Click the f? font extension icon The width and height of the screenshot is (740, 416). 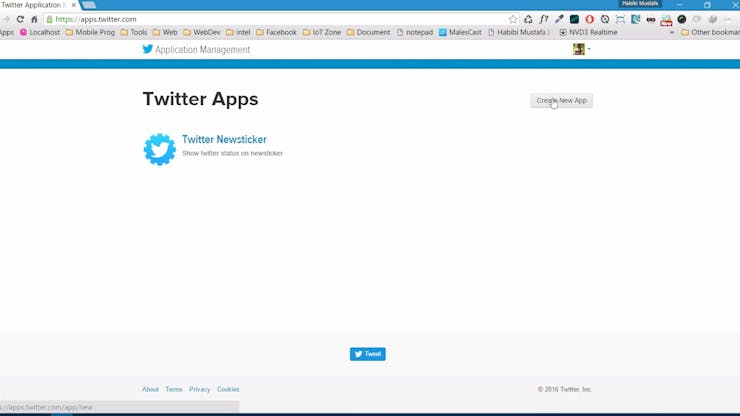tap(544, 19)
